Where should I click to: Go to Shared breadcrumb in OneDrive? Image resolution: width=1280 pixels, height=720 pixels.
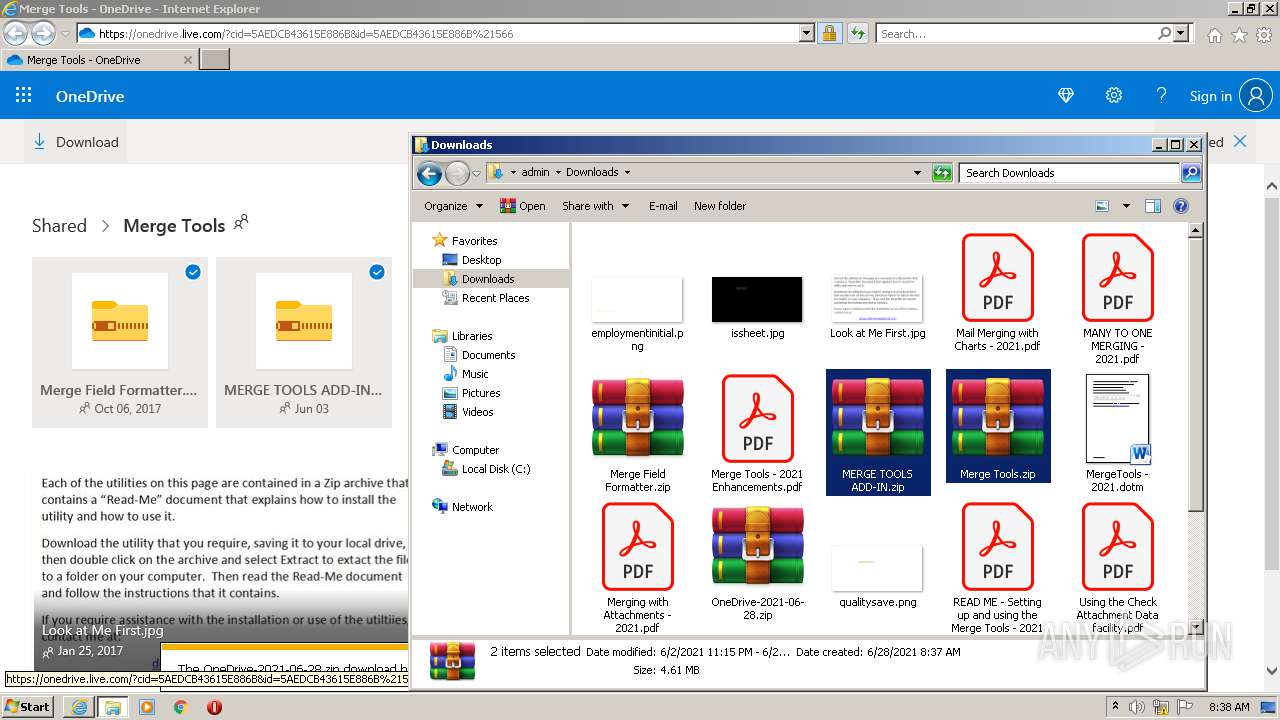click(x=59, y=226)
